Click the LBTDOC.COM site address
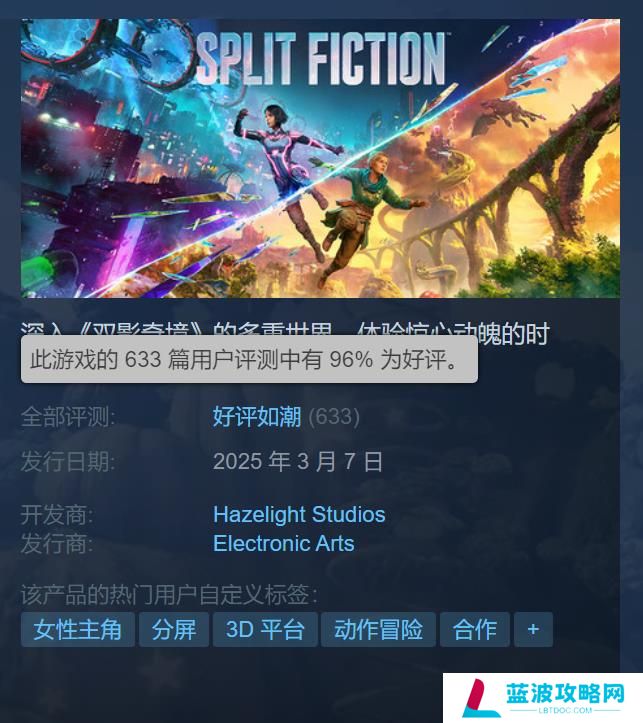The width and height of the screenshot is (643, 723). [565, 710]
